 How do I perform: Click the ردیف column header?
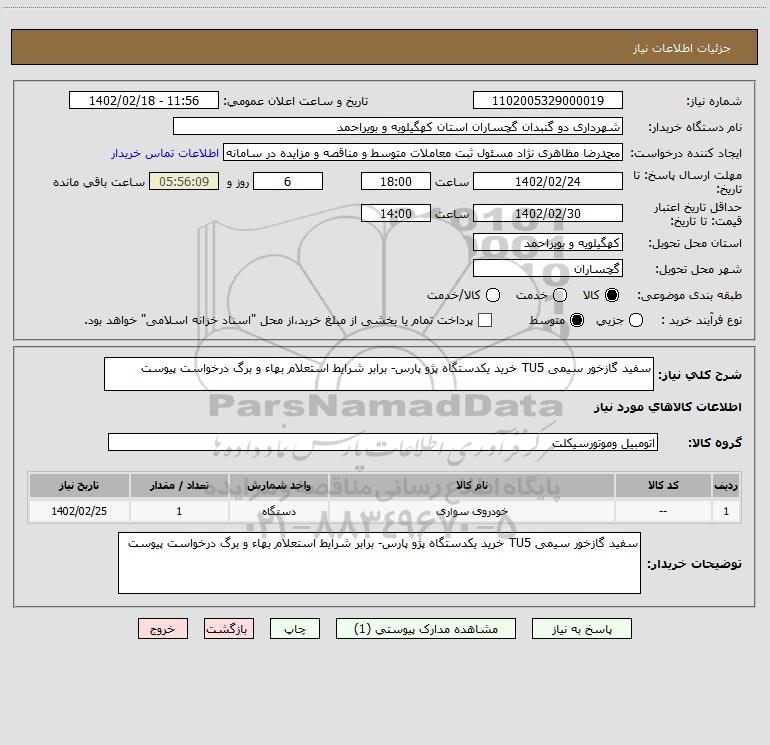point(726,485)
